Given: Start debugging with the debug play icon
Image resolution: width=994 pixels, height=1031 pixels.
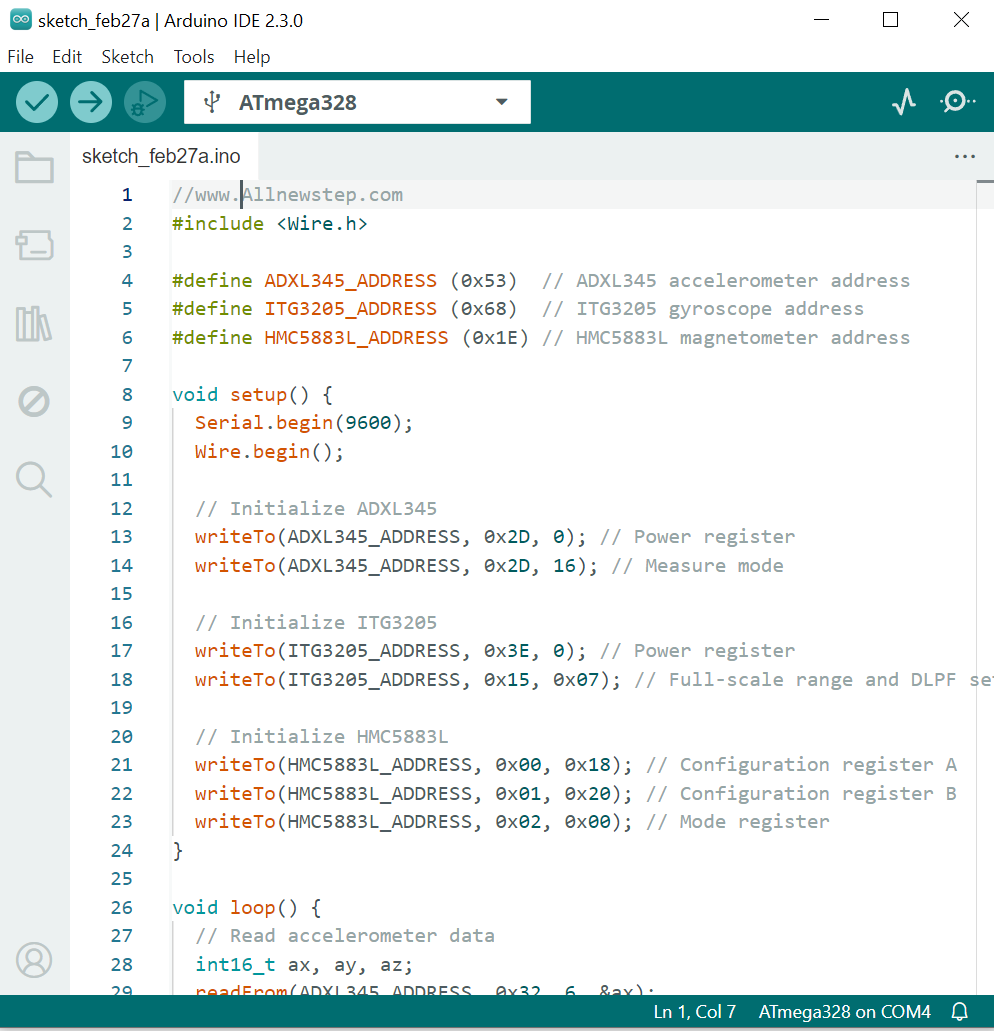Looking at the screenshot, I should 145,102.
